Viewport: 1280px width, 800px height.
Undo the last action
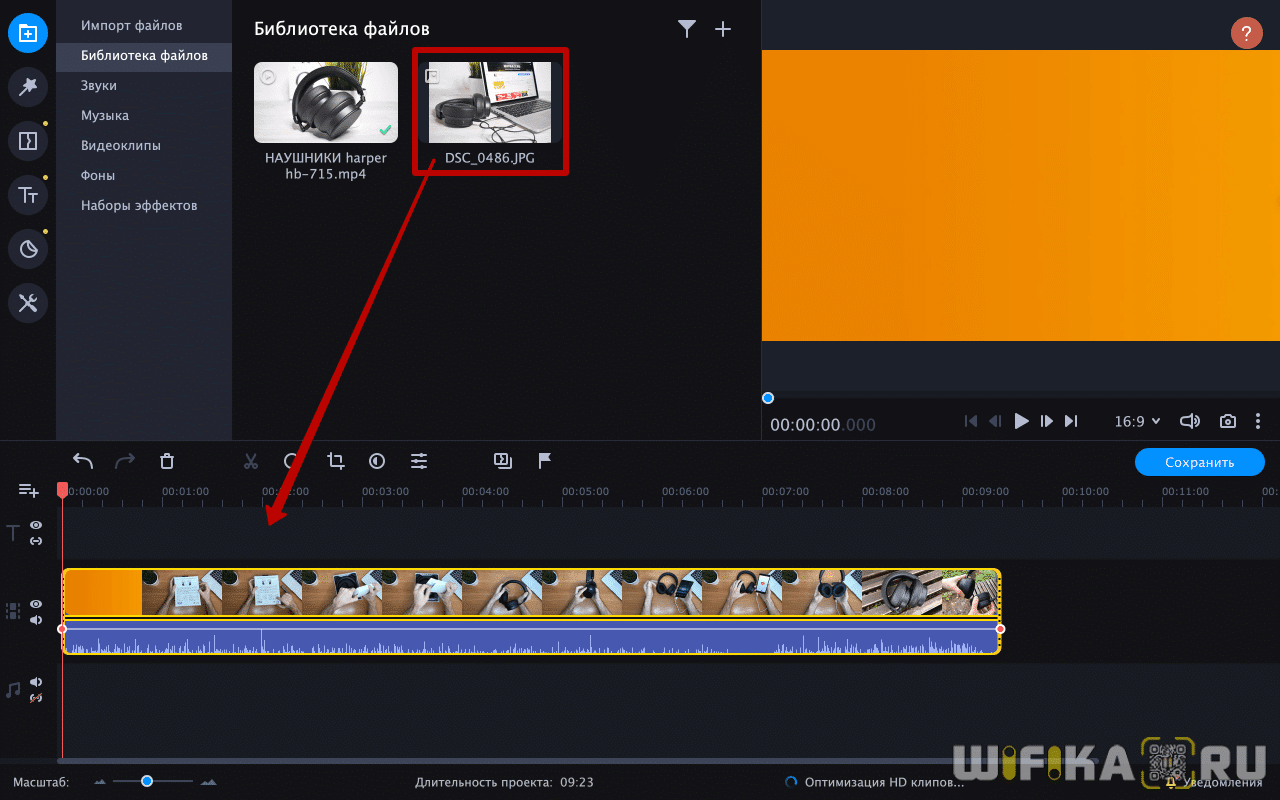tap(83, 461)
